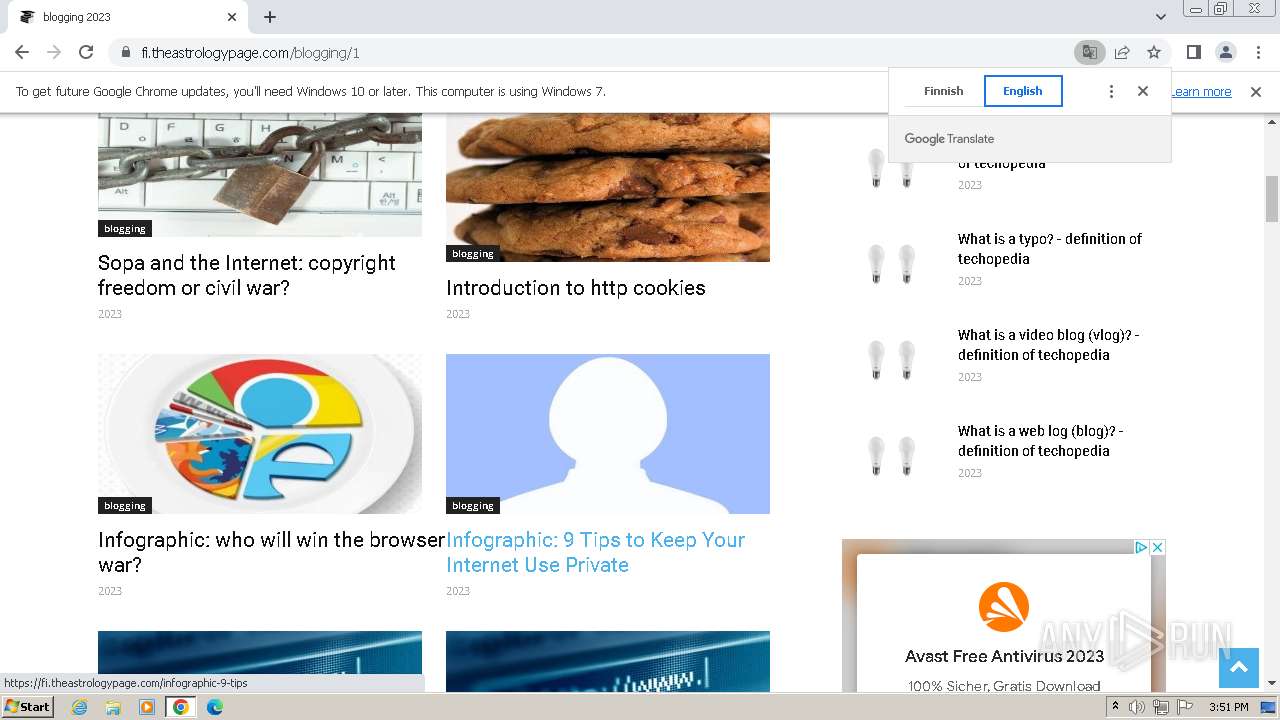Open Introduction to http cookies article

576,288
